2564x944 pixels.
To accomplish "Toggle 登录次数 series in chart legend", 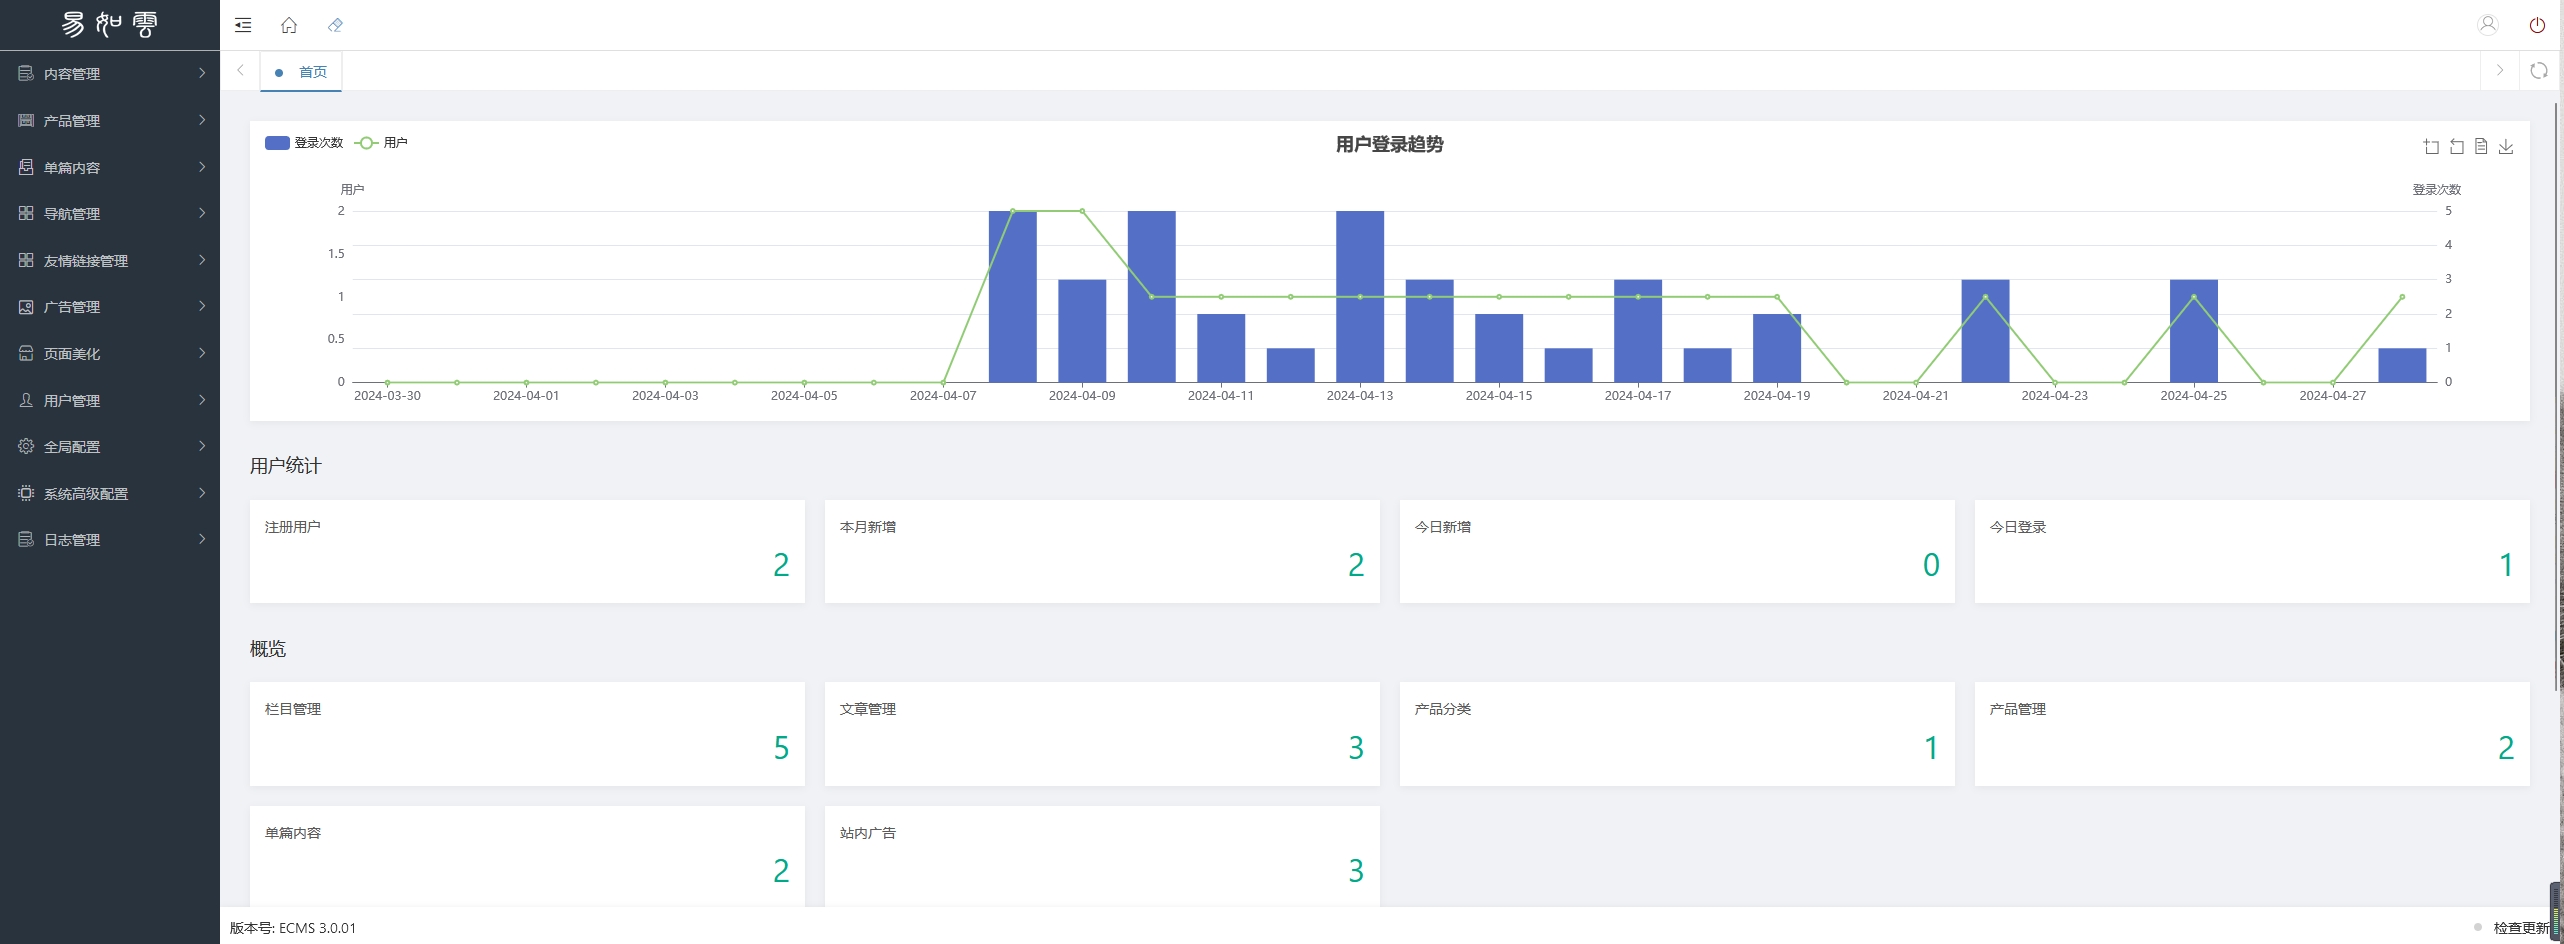I will coord(304,143).
